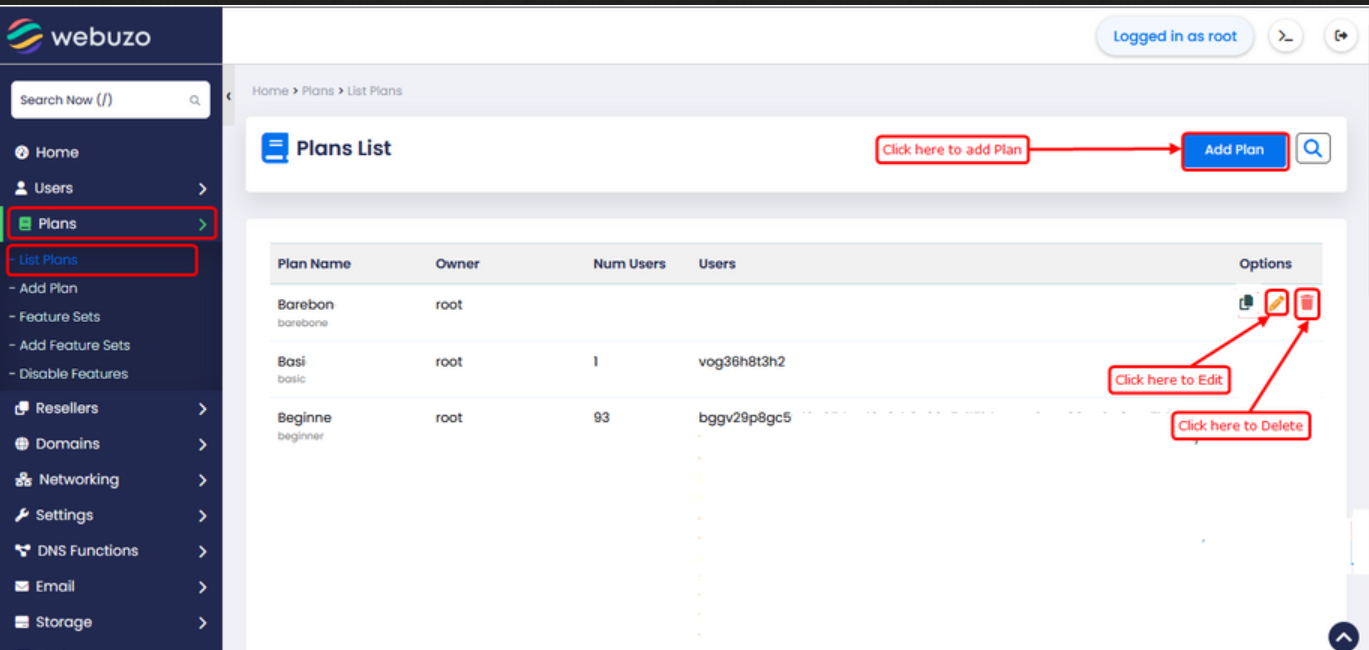Viewport: 1369px width, 650px height.
Task: Click the terminal icon in top bar
Action: (1286, 37)
